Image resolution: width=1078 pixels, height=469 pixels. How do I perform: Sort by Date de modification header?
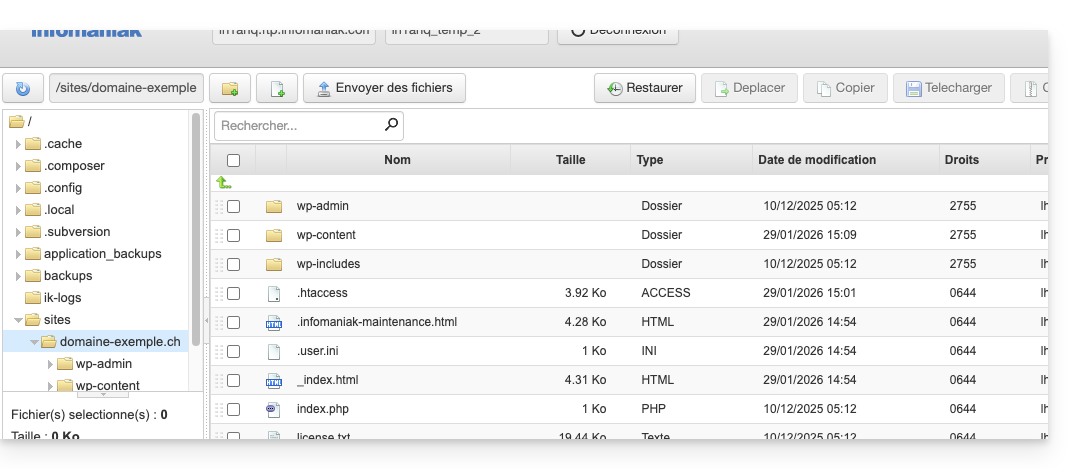[816, 160]
